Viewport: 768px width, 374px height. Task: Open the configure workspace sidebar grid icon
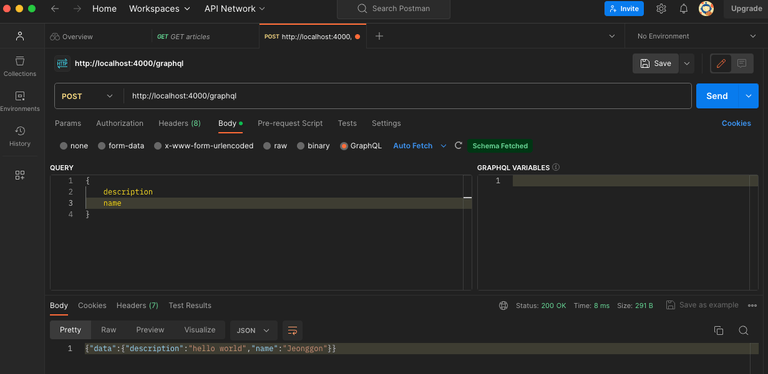pos(20,175)
